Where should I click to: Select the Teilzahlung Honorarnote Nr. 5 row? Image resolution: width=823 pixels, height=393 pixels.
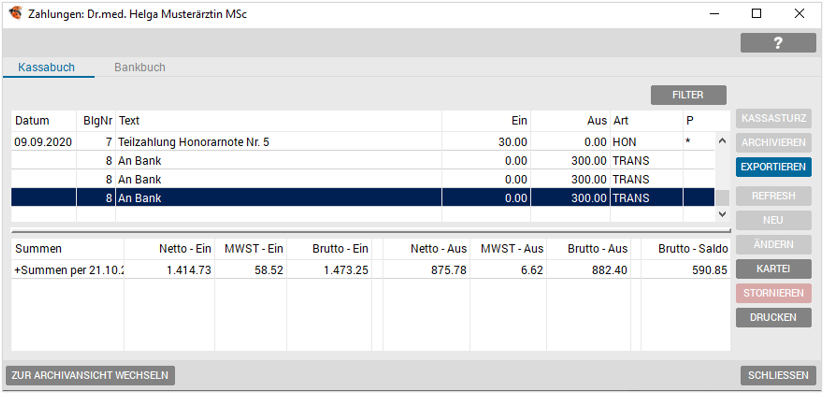(x=363, y=142)
